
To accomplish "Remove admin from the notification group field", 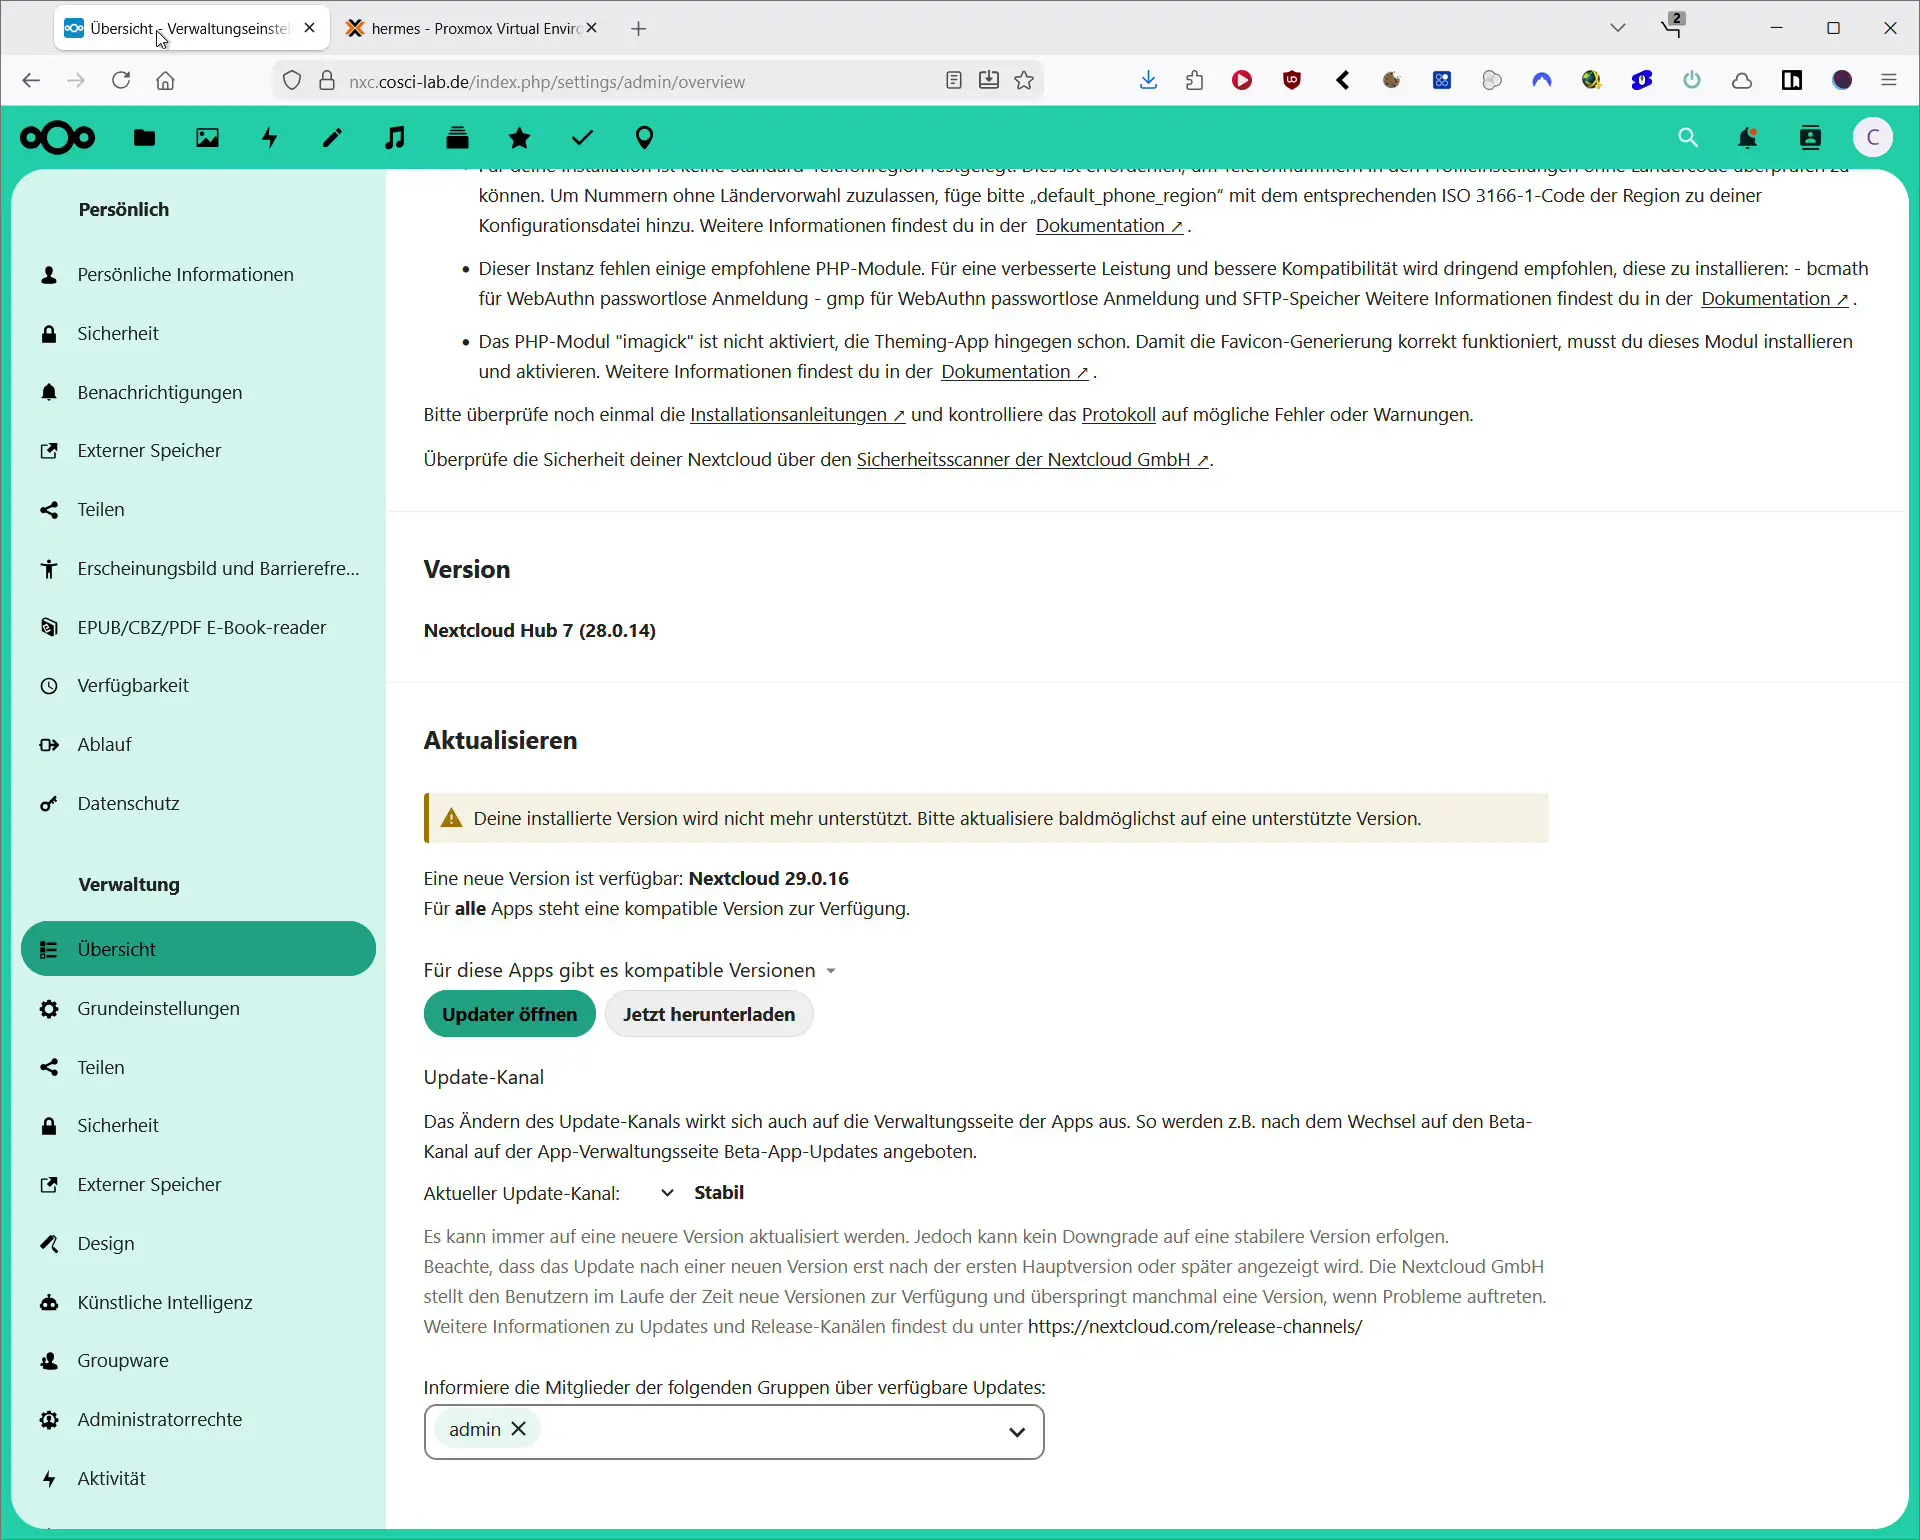I will [520, 1429].
